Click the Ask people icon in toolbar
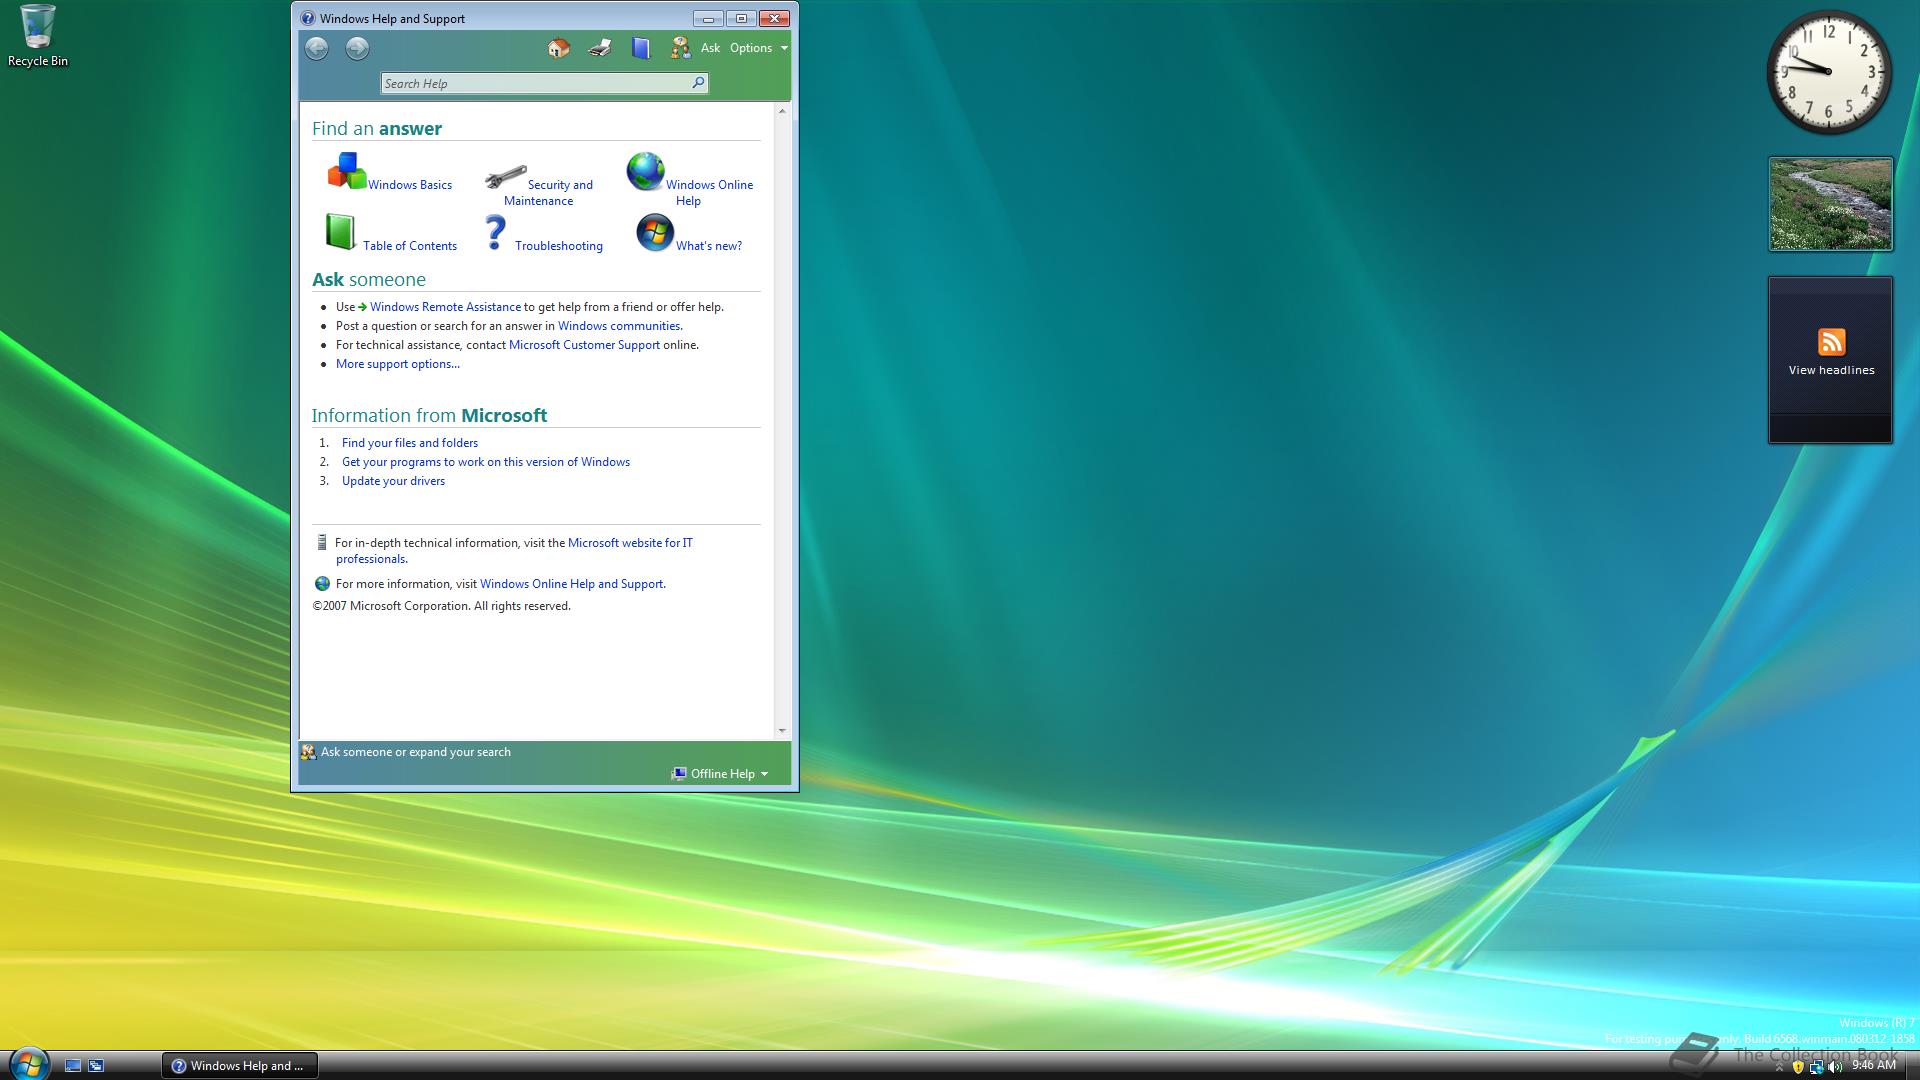The width and height of the screenshot is (1920, 1080). (x=681, y=48)
